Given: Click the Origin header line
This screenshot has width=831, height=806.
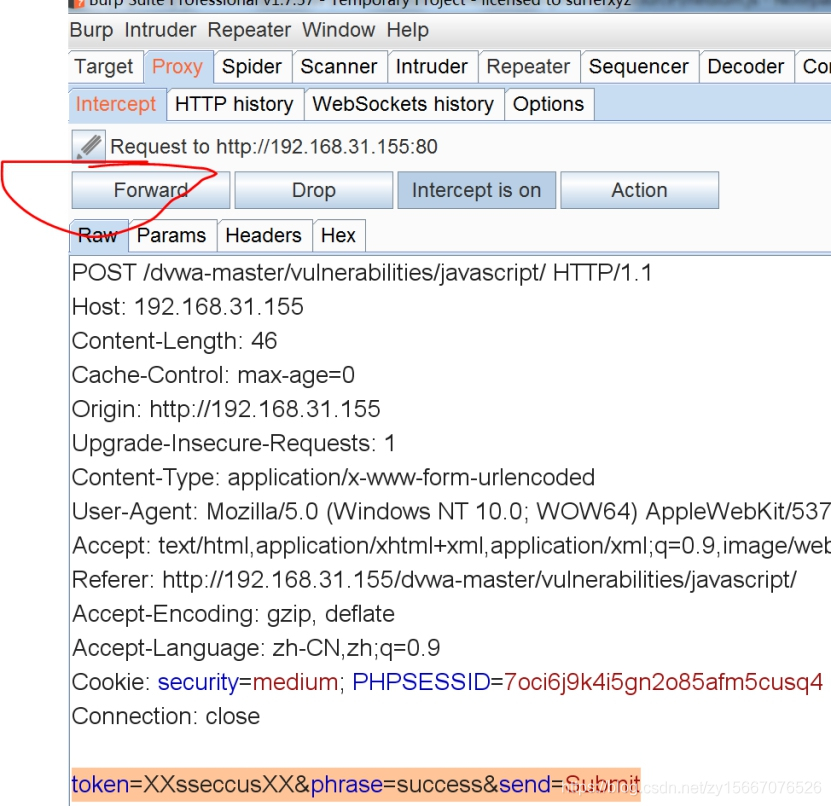Looking at the screenshot, I should tap(226, 409).
